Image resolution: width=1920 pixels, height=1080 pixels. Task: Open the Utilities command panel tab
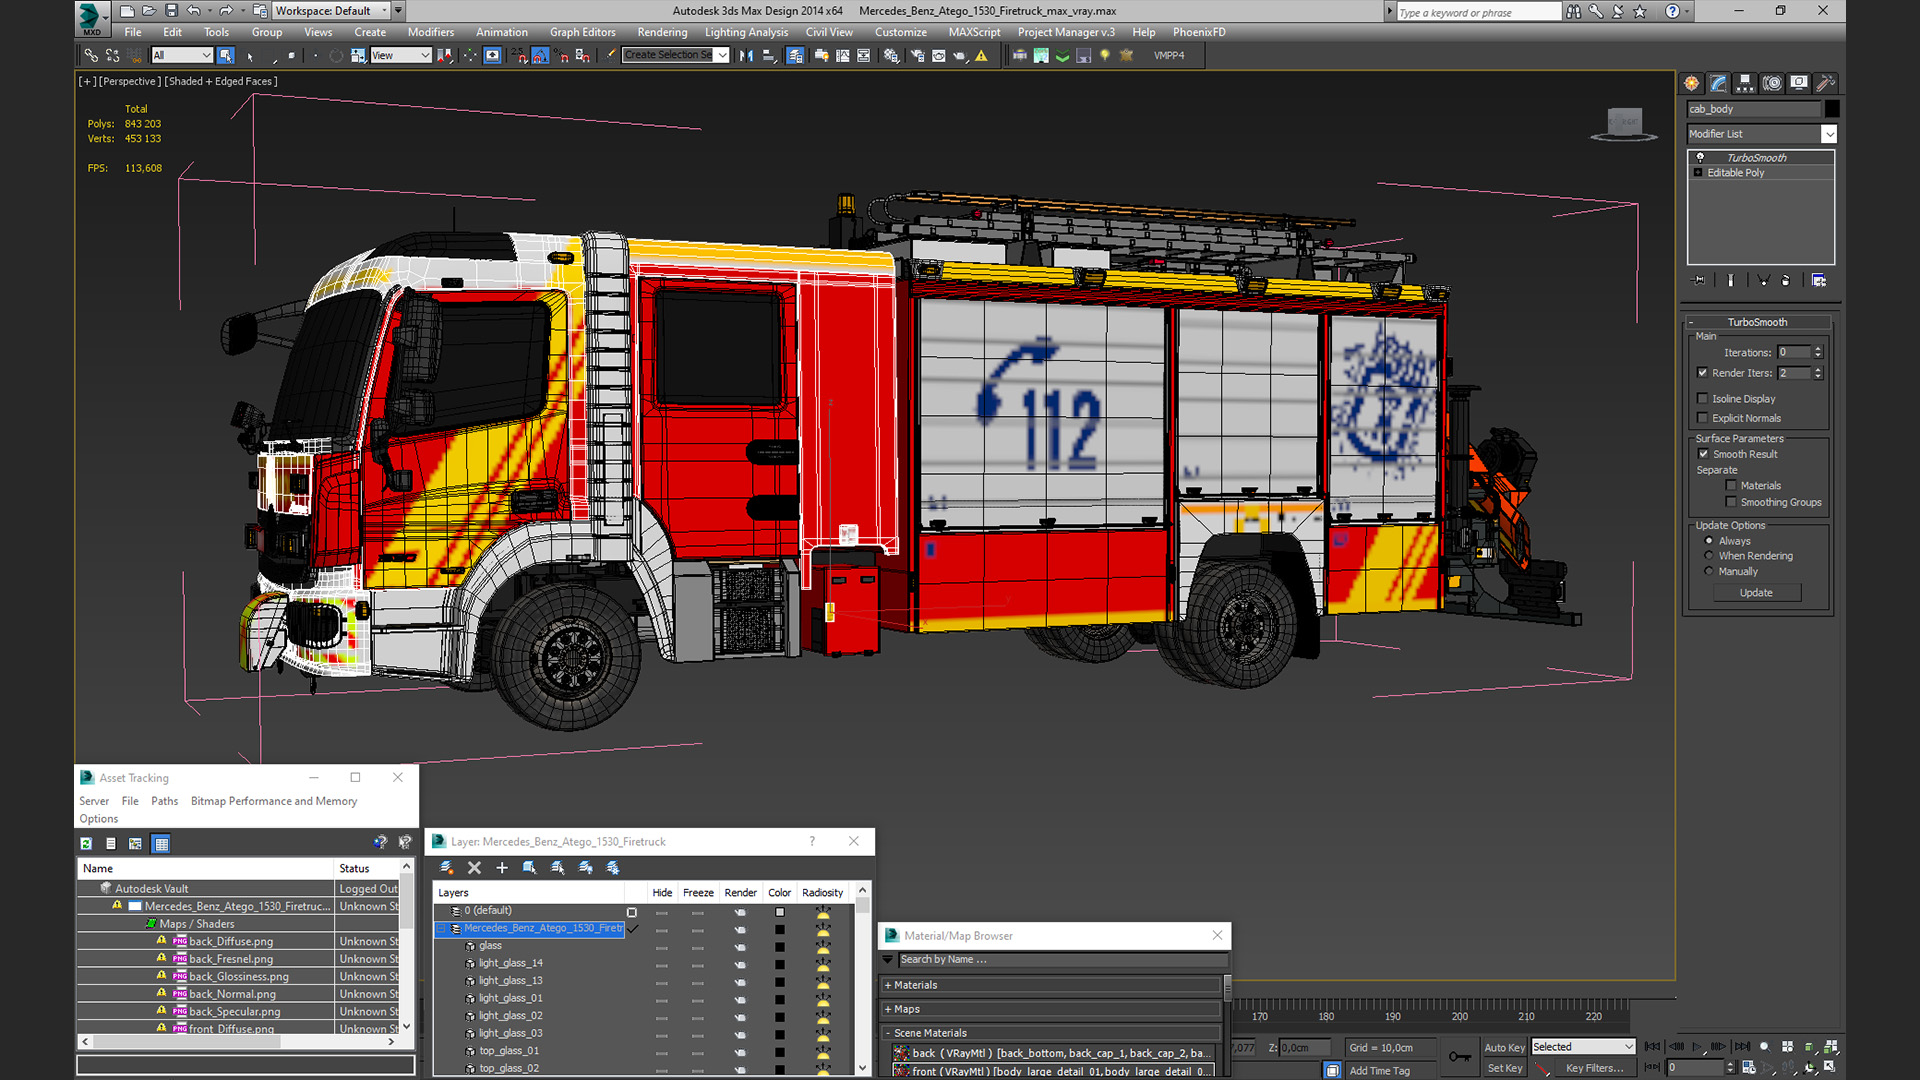click(x=1826, y=83)
